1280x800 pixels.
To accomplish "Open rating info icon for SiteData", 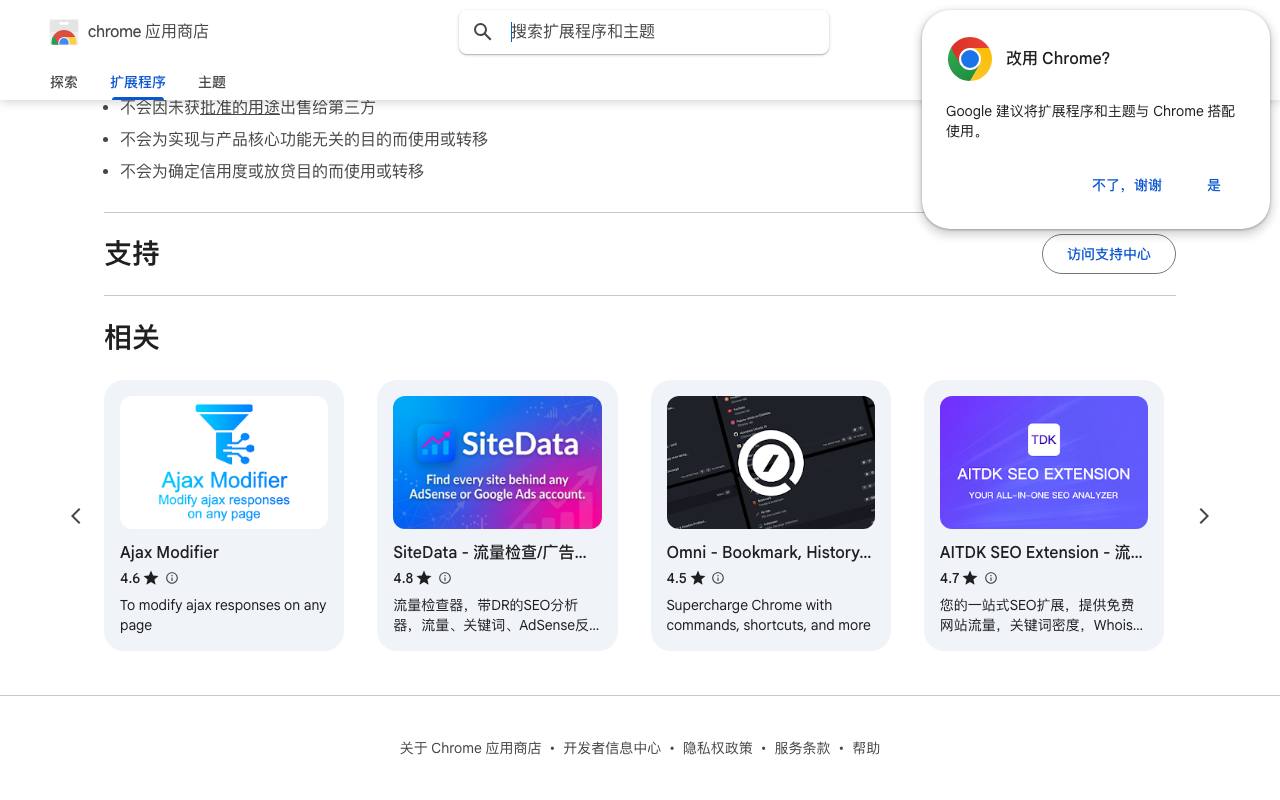I will 445,578.
